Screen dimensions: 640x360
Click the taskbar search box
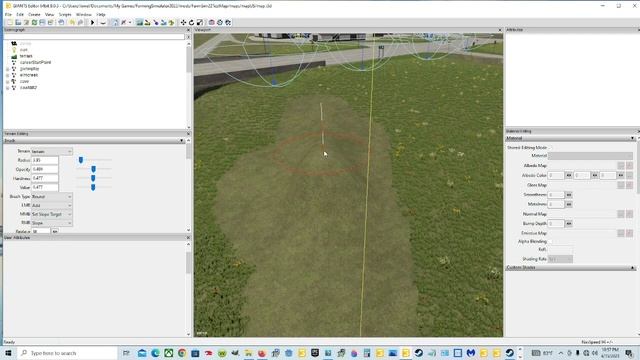tap(67, 353)
